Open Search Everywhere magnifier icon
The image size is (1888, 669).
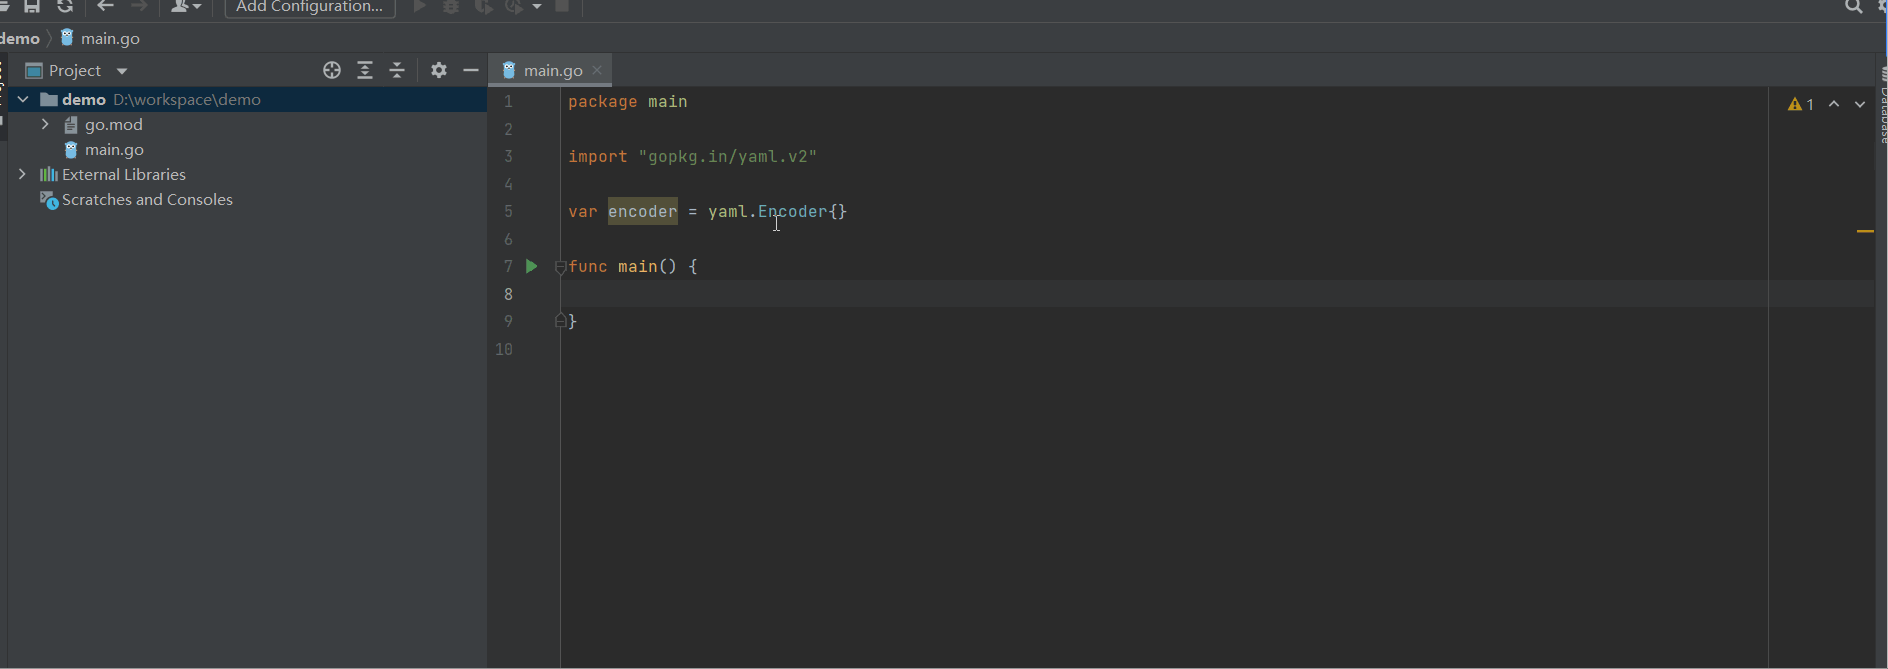pyautogui.click(x=1853, y=7)
